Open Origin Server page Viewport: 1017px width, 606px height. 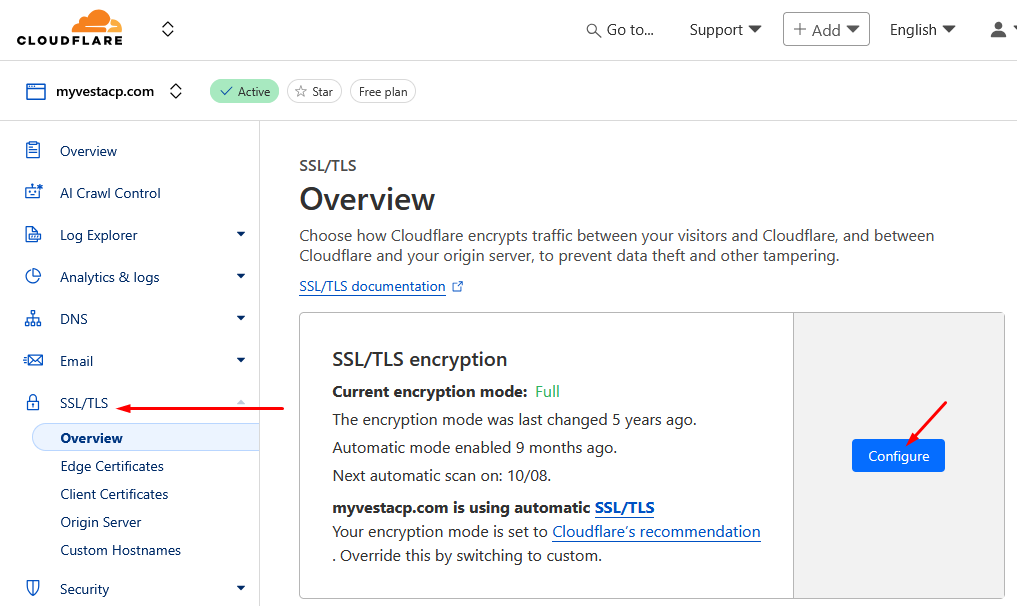[x=101, y=522]
